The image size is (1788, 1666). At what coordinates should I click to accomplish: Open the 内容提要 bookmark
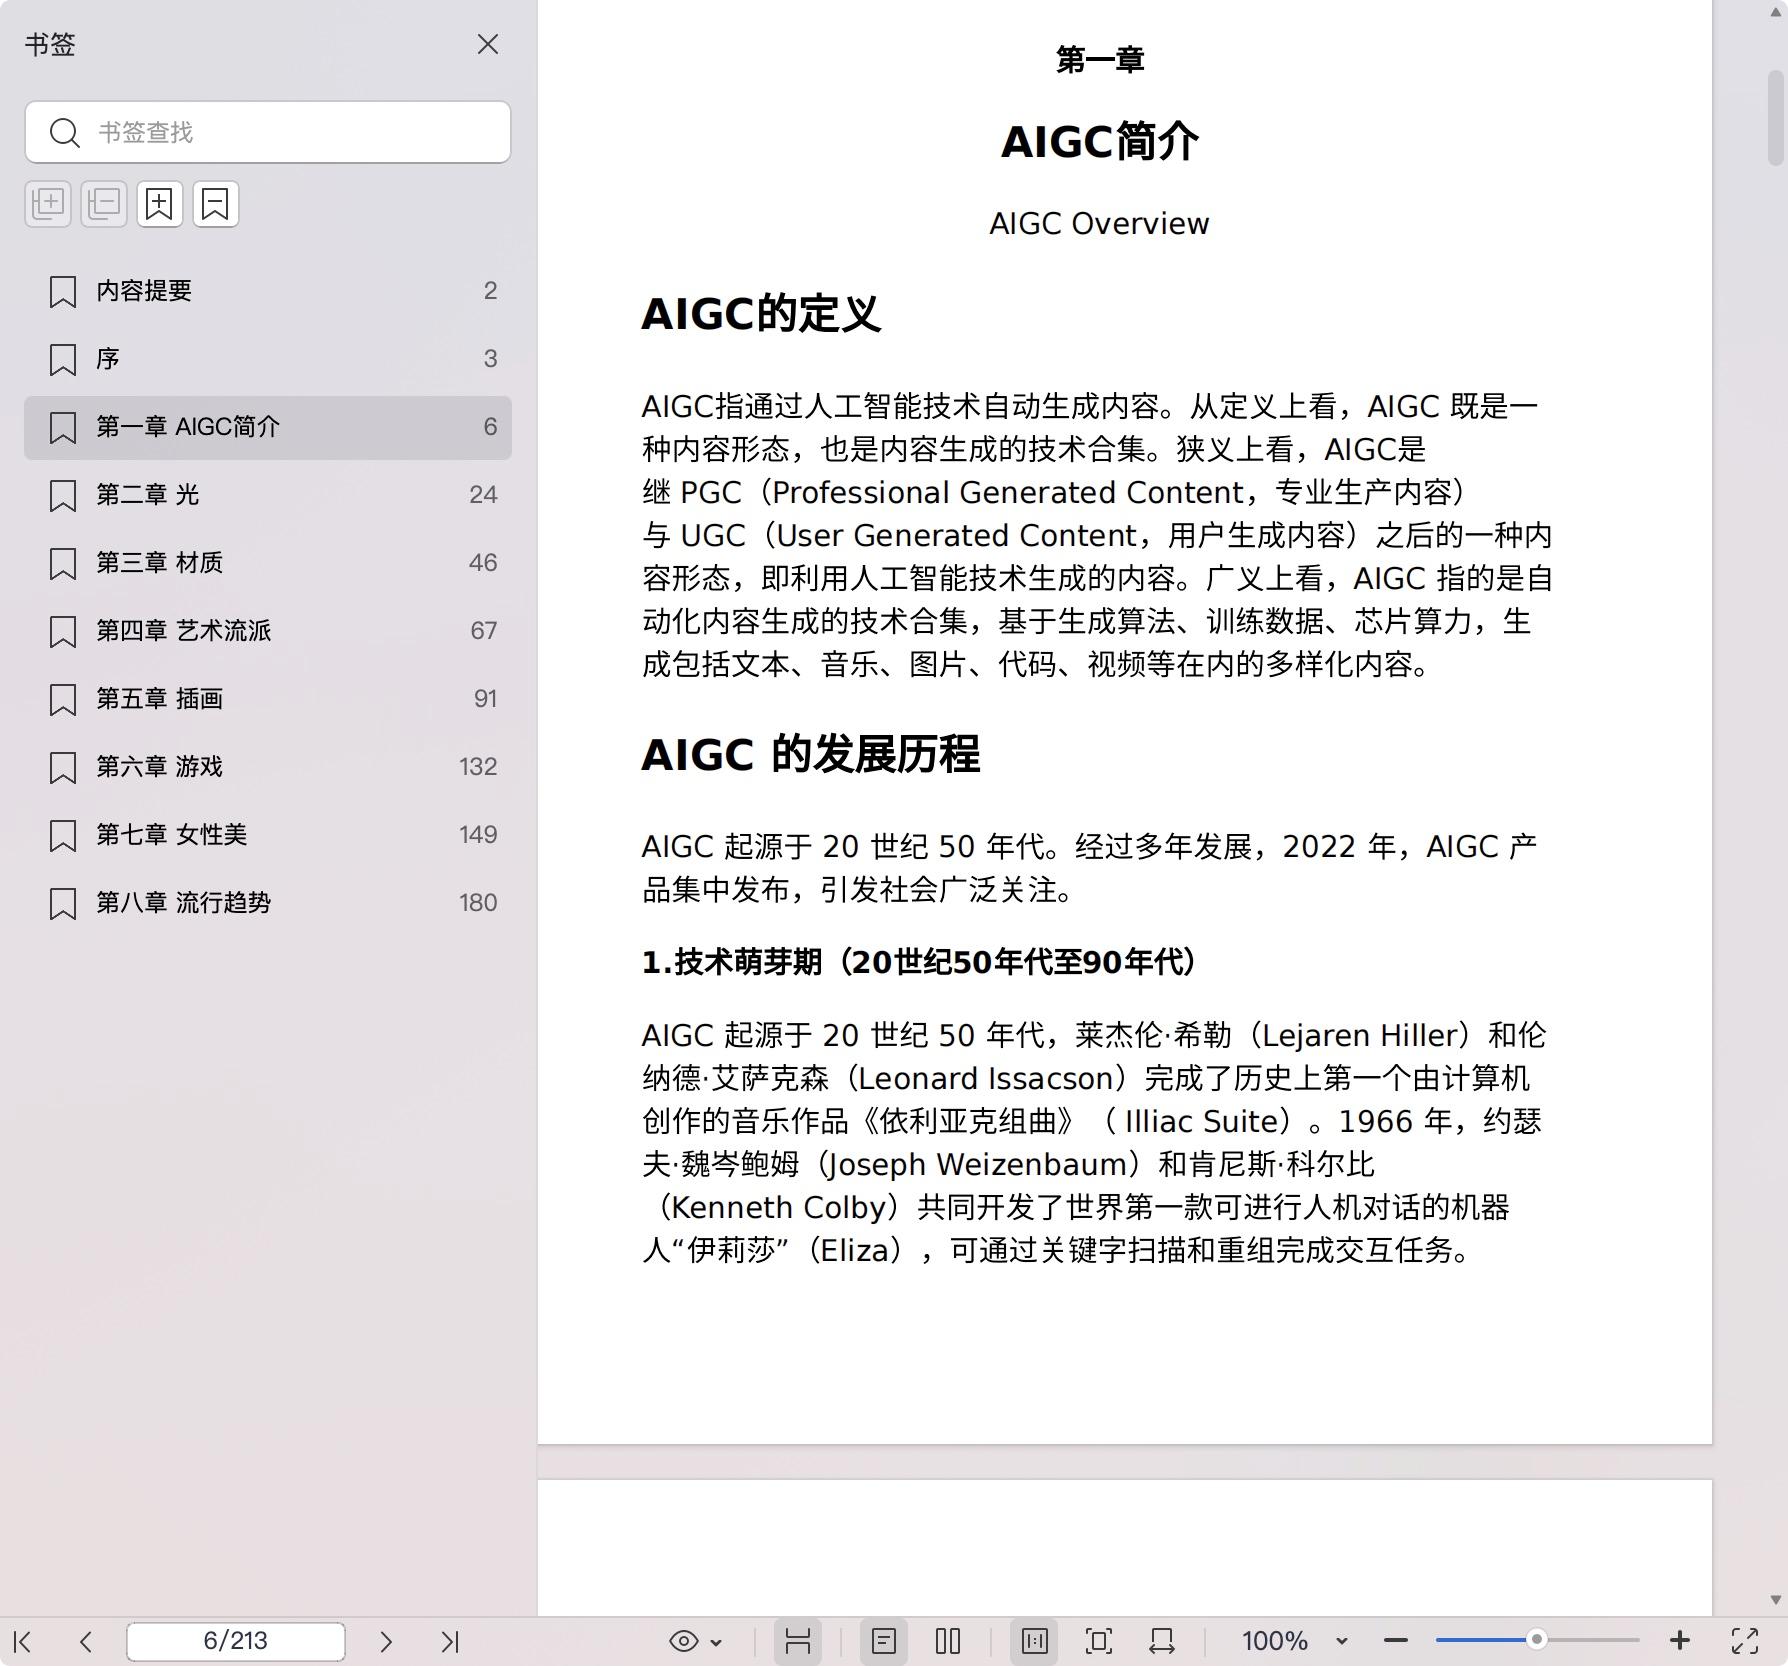268,291
